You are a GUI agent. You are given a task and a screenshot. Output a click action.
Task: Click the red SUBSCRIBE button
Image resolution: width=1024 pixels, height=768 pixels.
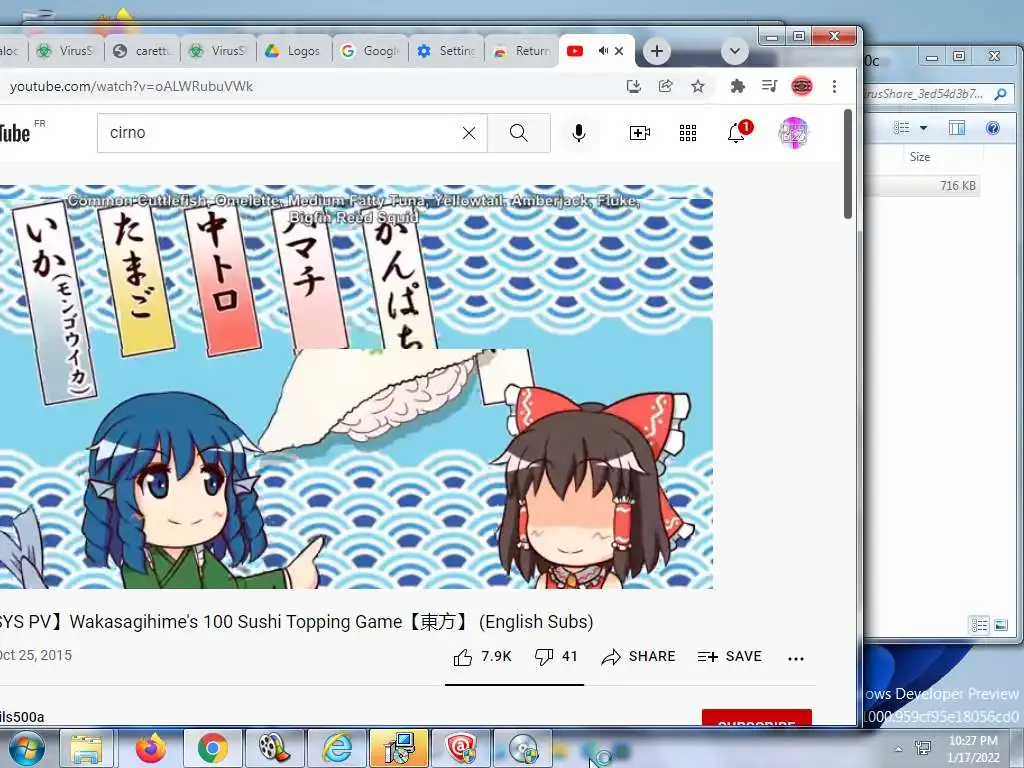756,717
